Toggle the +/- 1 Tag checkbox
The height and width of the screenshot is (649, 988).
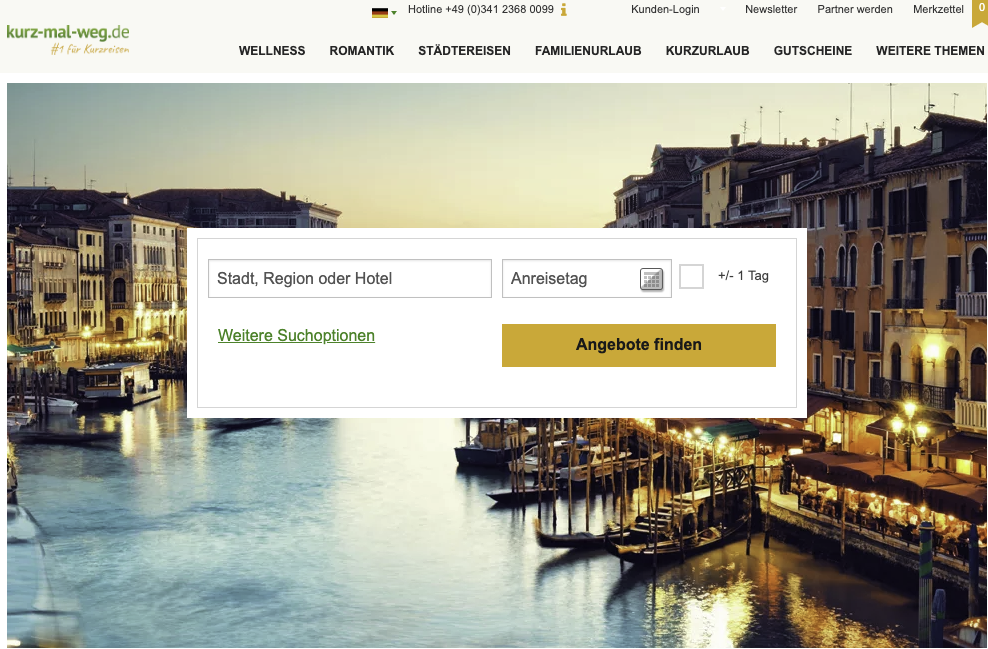point(691,277)
